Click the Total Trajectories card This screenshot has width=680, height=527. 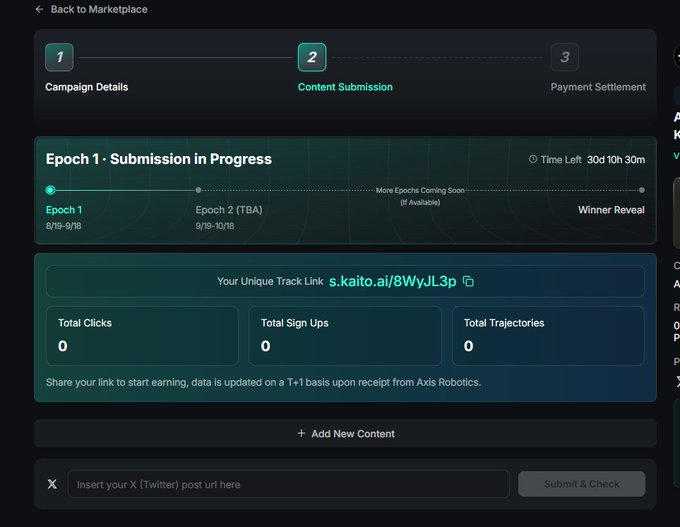[548, 336]
